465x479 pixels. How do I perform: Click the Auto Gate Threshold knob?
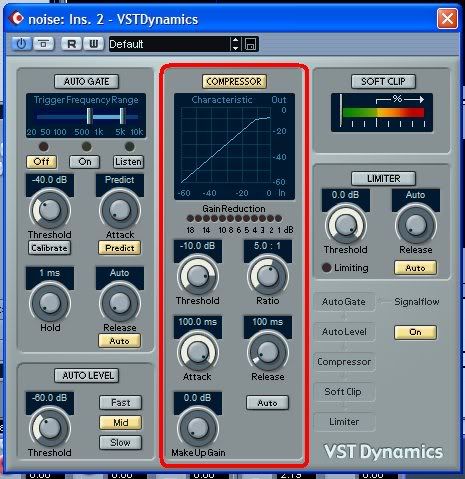click(50, 210)
